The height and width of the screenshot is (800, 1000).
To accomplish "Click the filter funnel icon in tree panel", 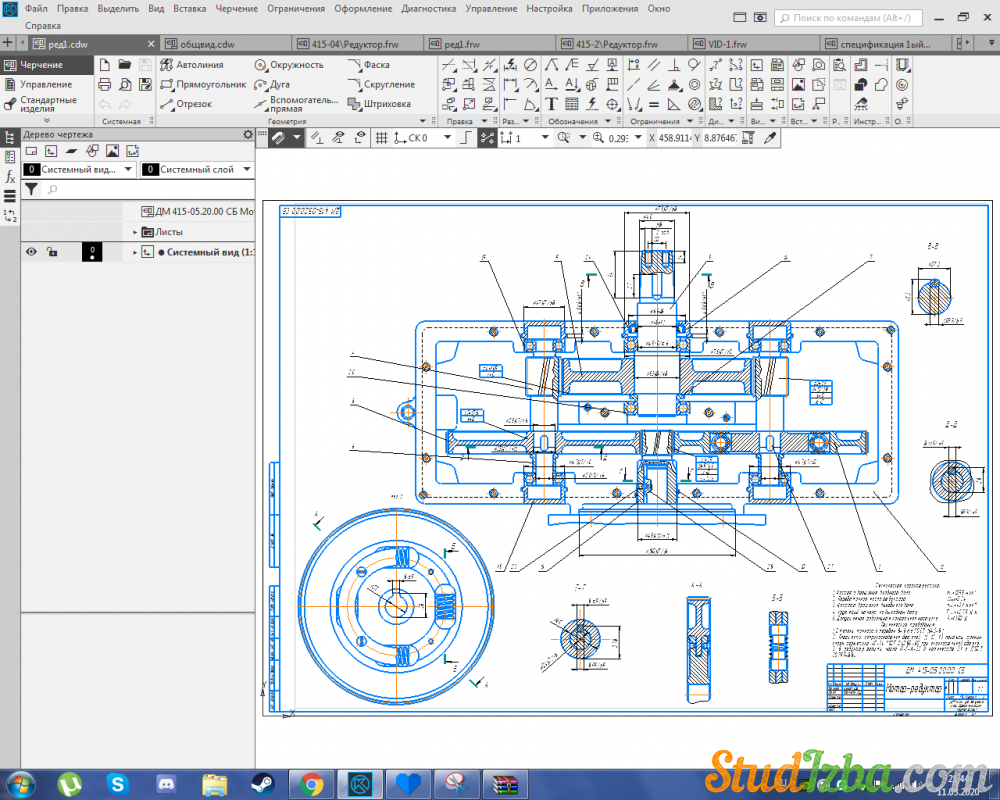I will click(31, 188).
